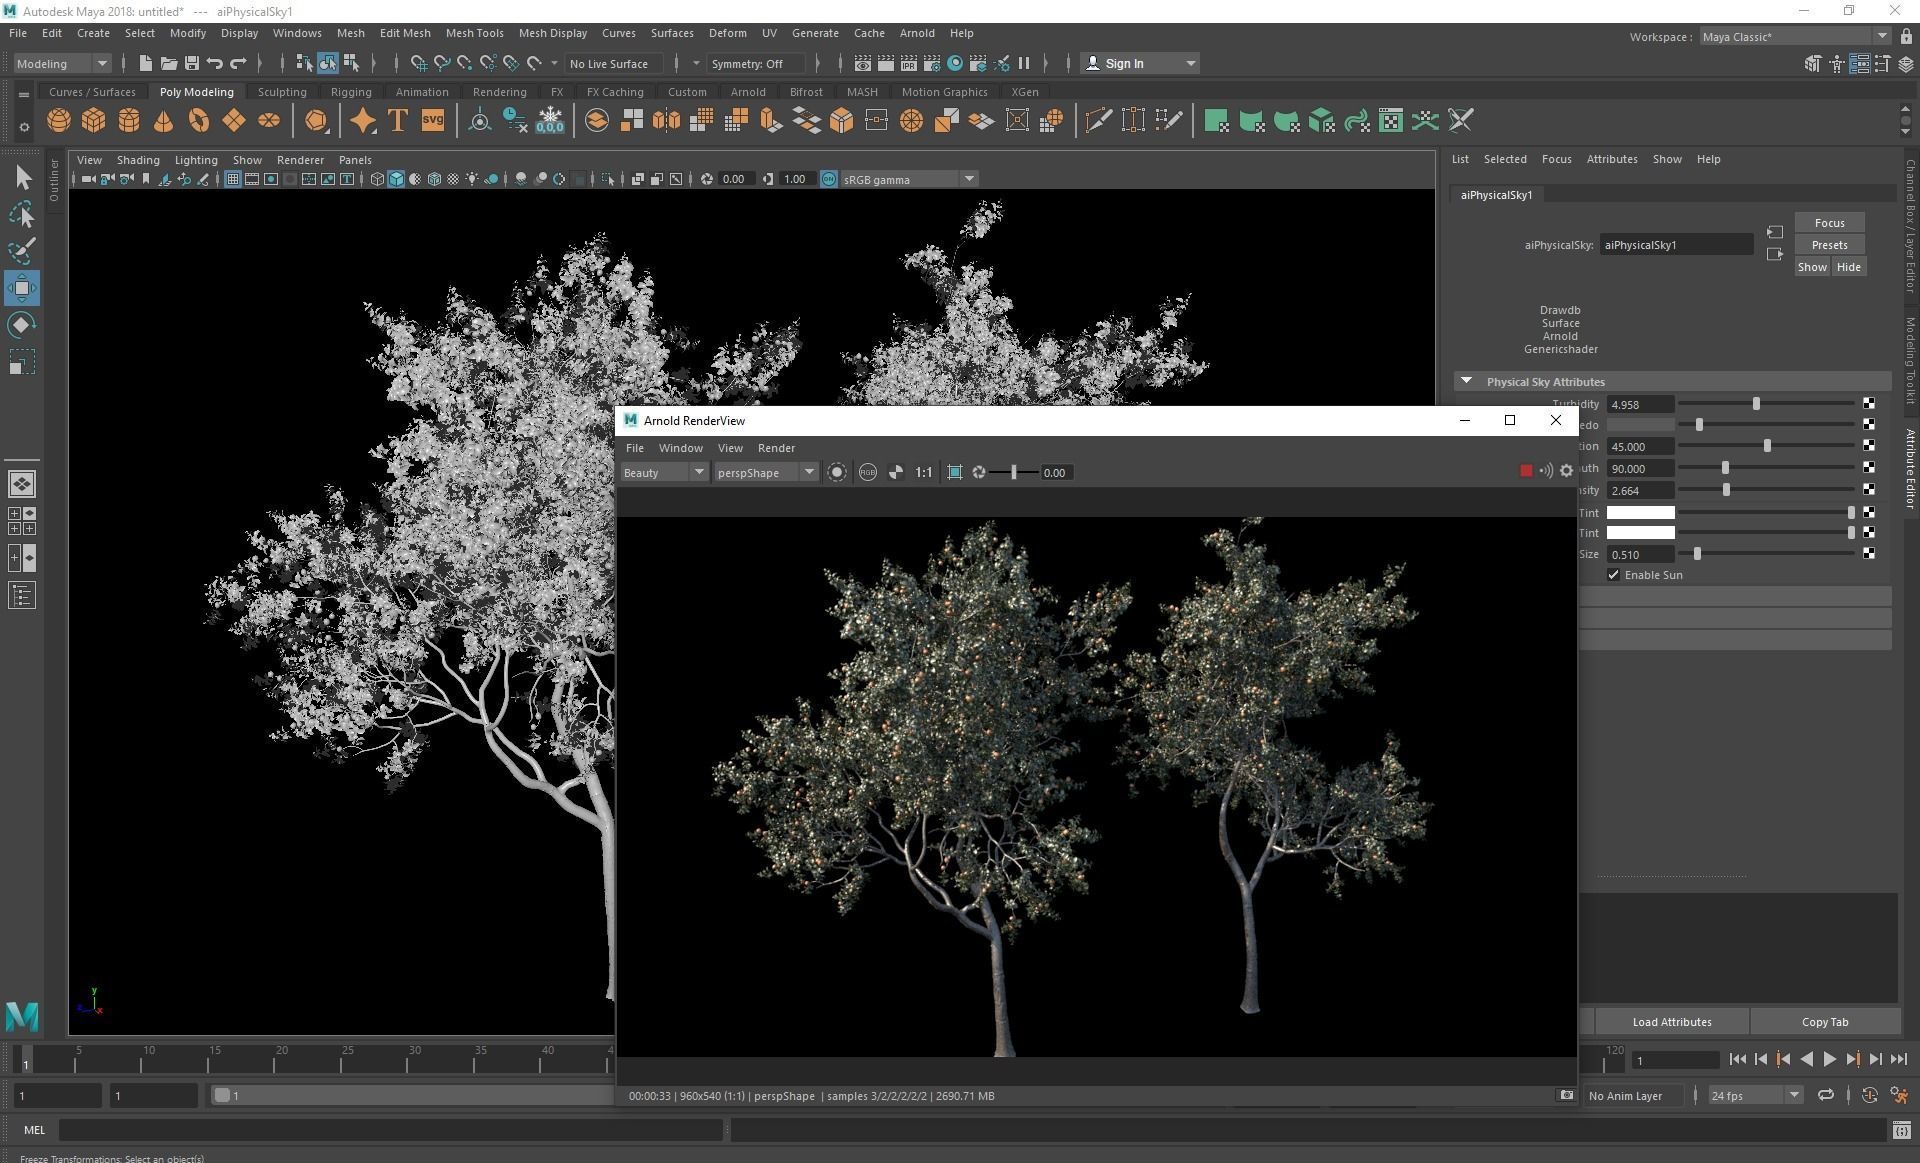This screenshot has height=1163, width=1920.
Task: Click the Copy Tab button
Action: pyautogui.click(x=1824, y=1022)
